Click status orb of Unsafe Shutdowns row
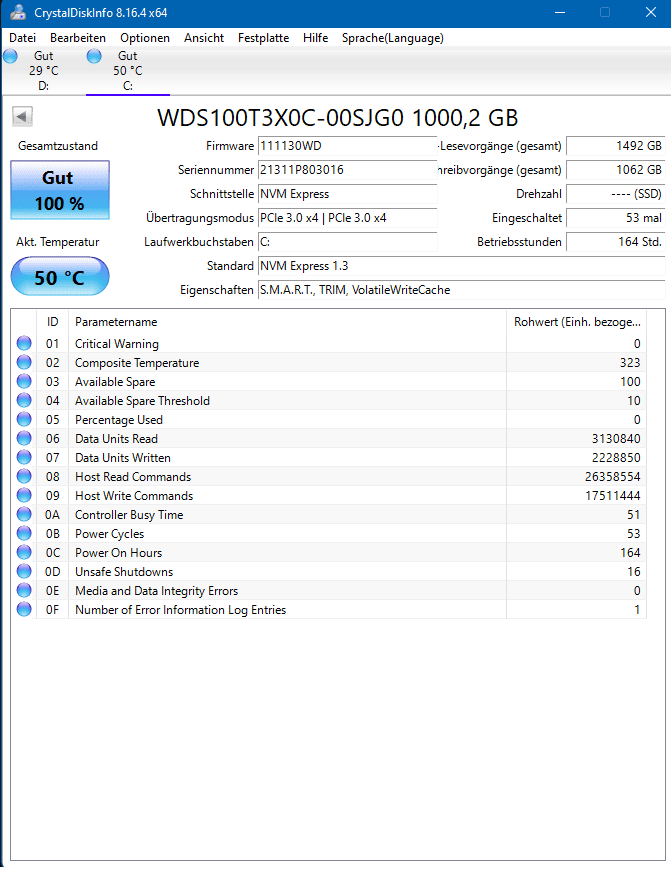 24,571
